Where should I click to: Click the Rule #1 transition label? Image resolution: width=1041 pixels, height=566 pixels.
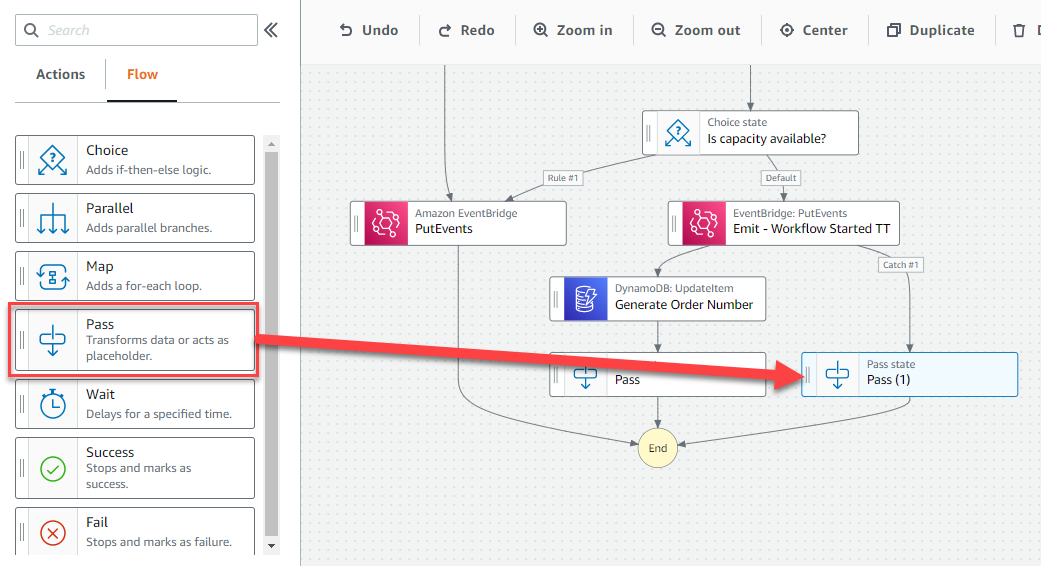click(x=563, y=178)
